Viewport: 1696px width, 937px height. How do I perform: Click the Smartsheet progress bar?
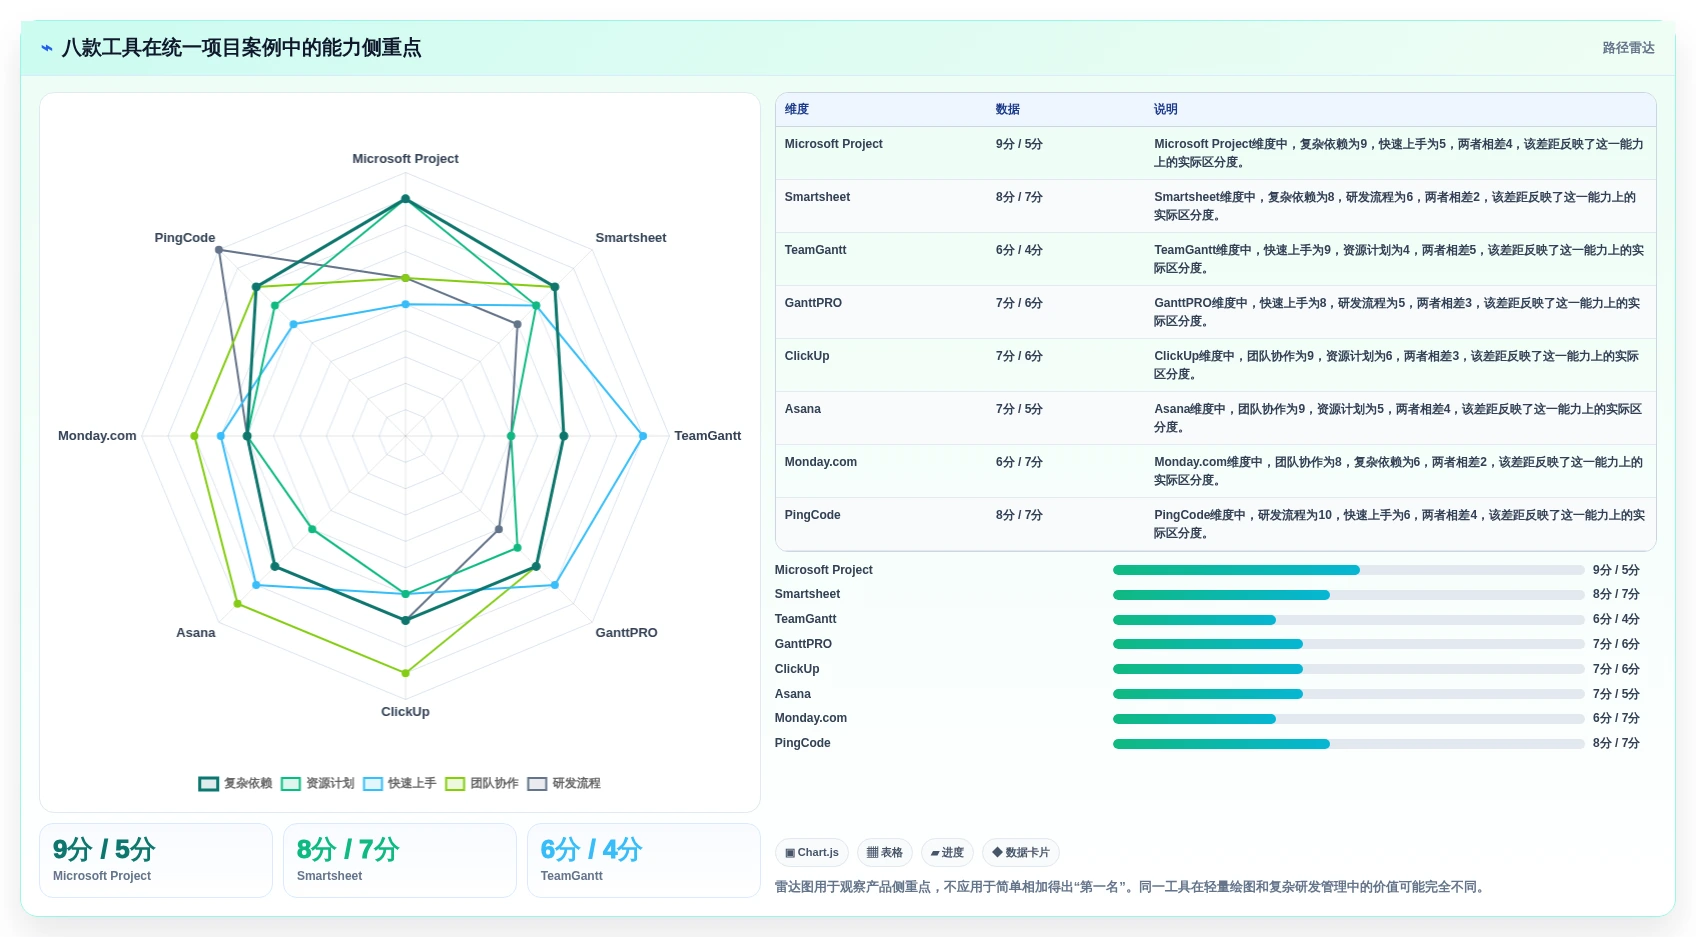(1349, 595)
